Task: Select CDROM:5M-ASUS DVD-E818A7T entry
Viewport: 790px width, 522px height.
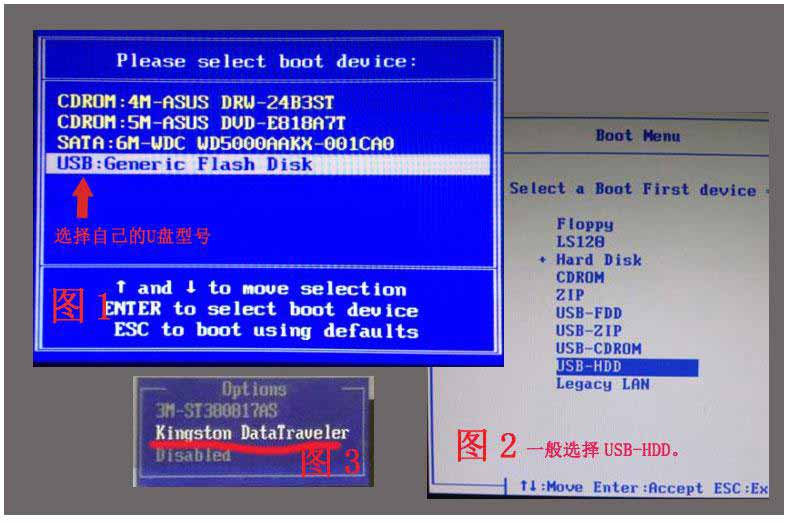Action: [x=200, y=122]
